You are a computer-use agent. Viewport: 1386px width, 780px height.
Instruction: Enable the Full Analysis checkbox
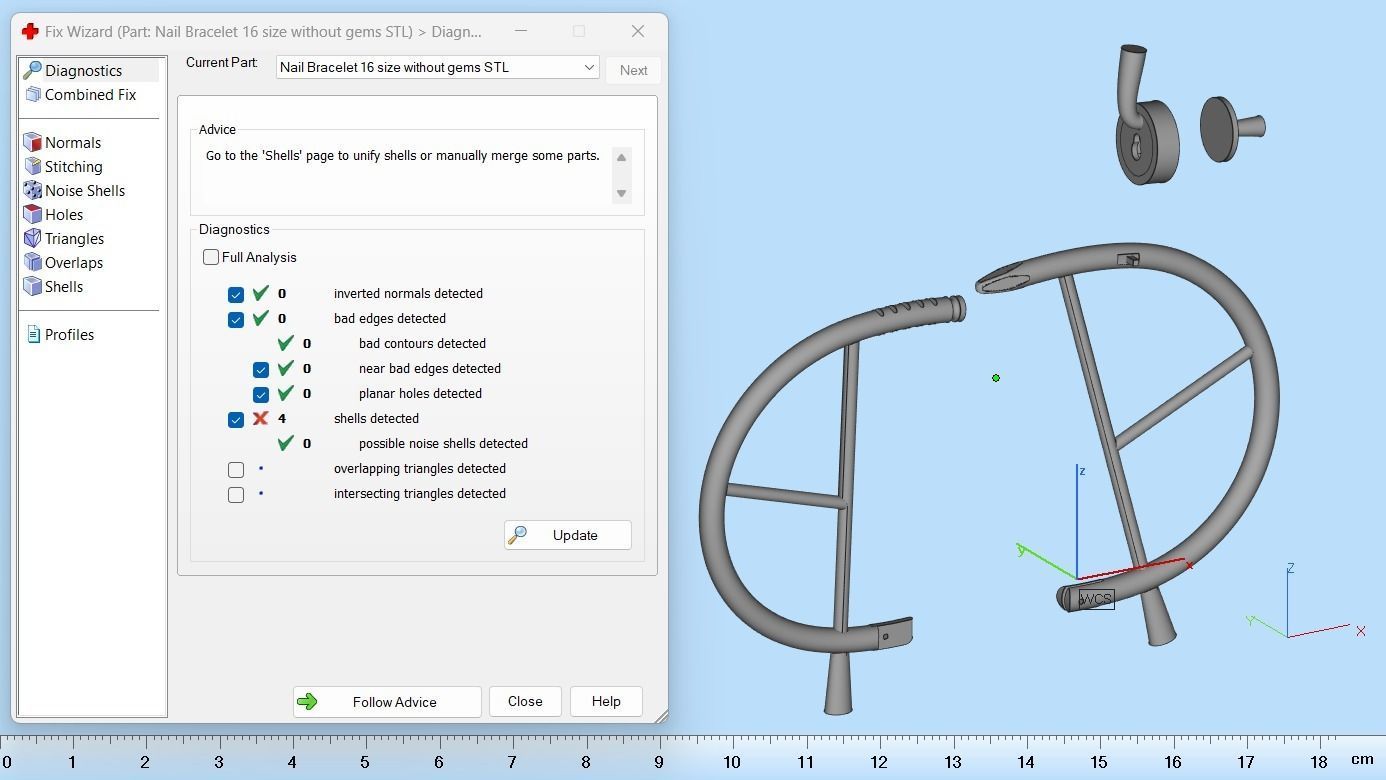click(211, 257)
